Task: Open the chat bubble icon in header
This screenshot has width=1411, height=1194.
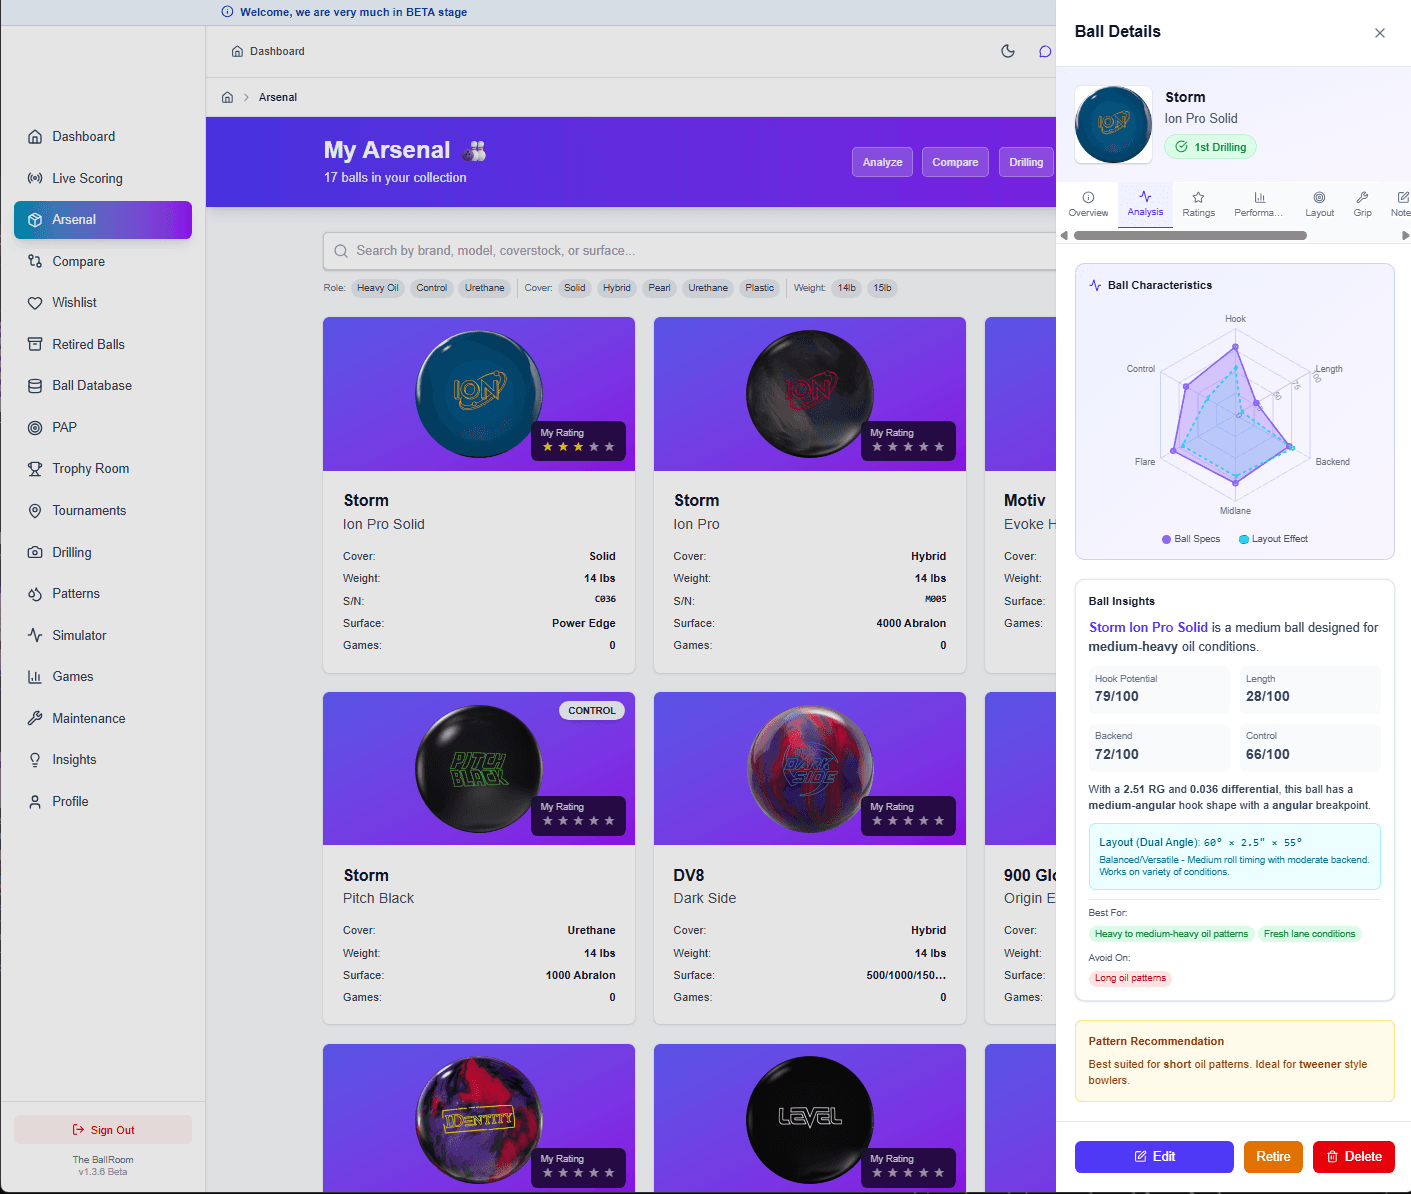Action: click(1045, 51)
